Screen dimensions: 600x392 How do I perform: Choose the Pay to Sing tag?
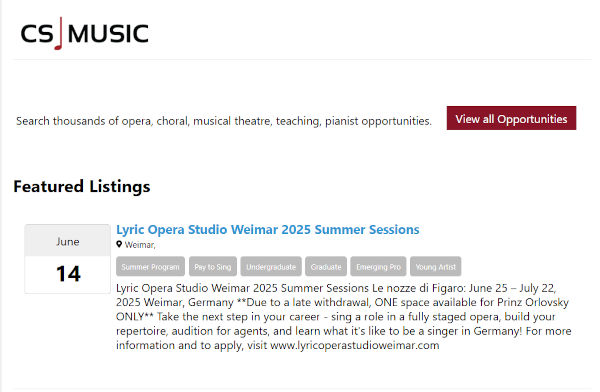click(213, 266)
